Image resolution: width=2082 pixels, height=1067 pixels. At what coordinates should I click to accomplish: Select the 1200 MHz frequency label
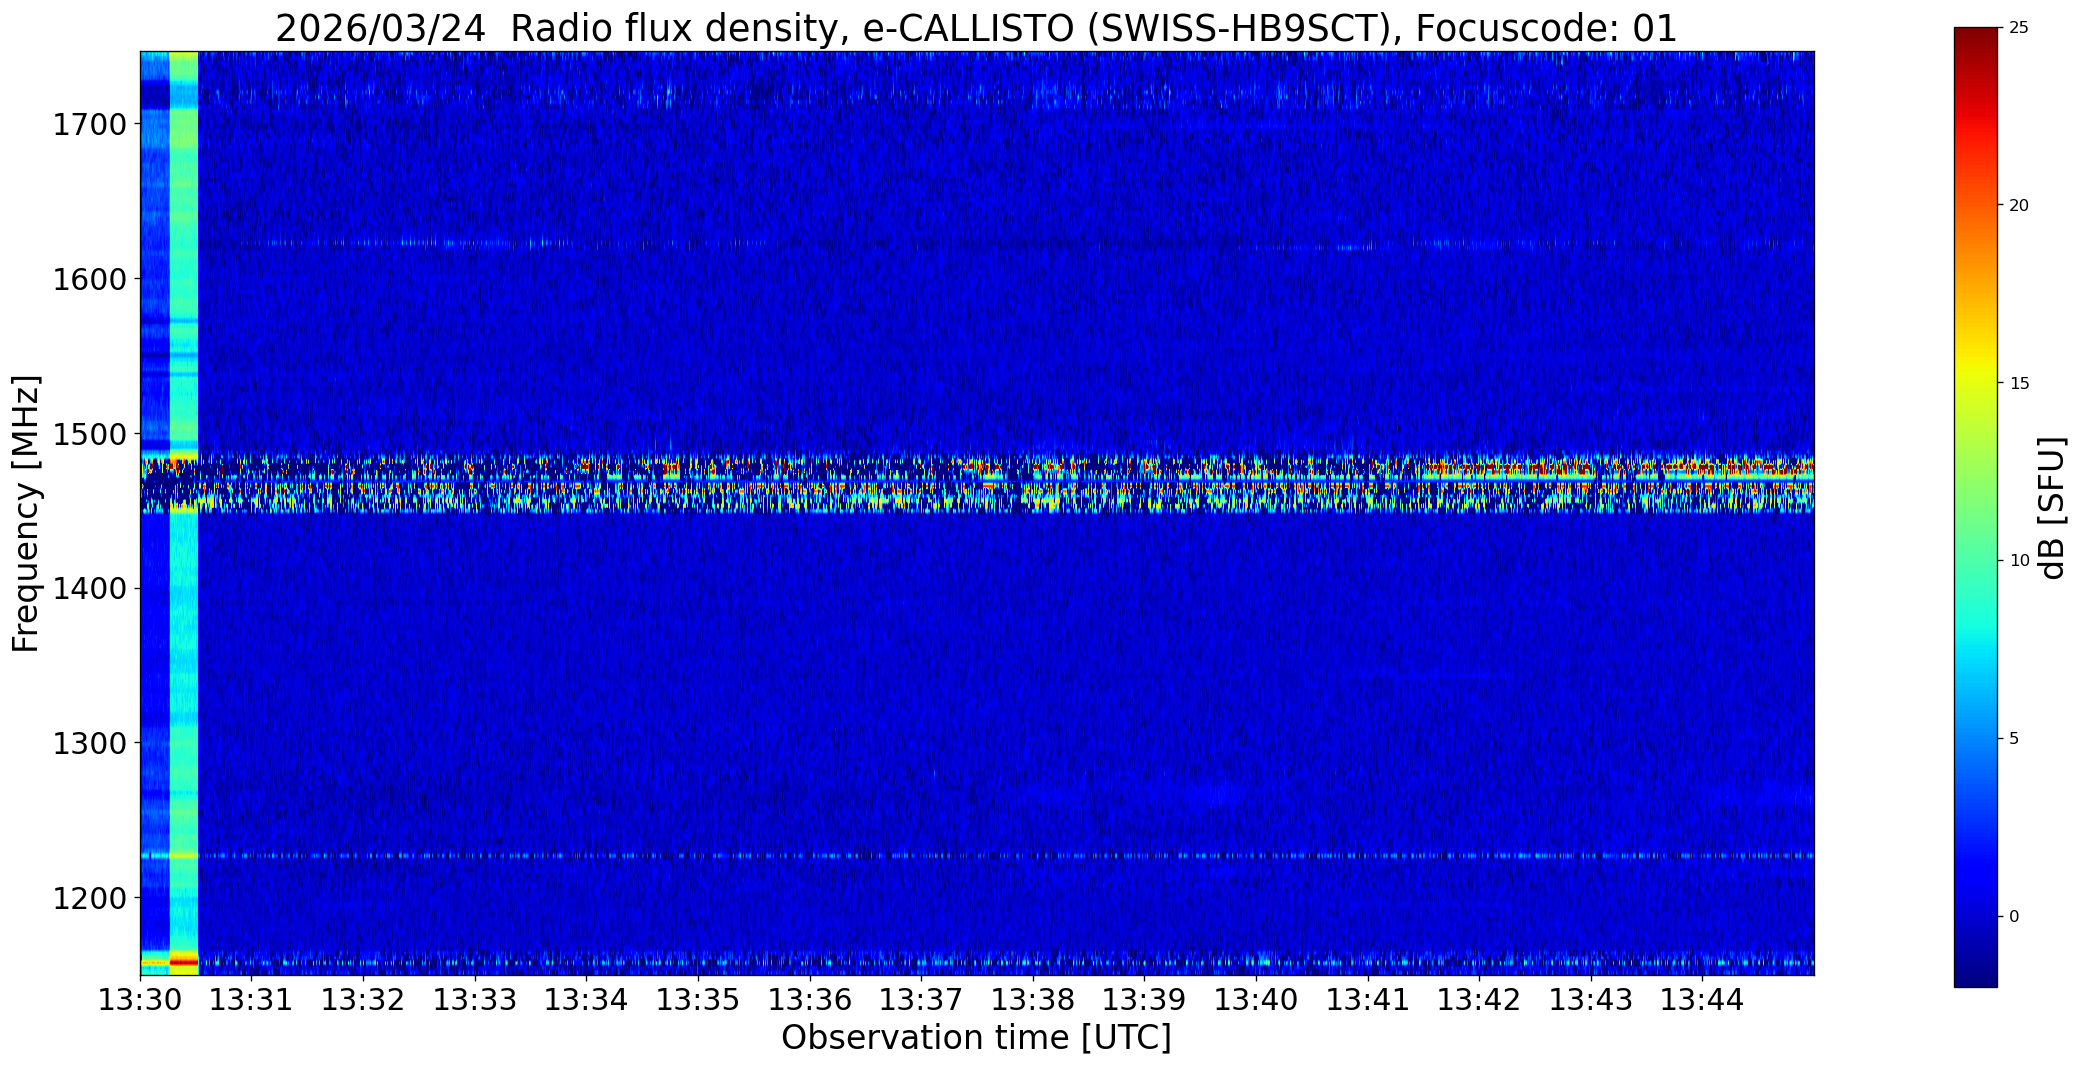pyautogui.click(x=89, y=898)
